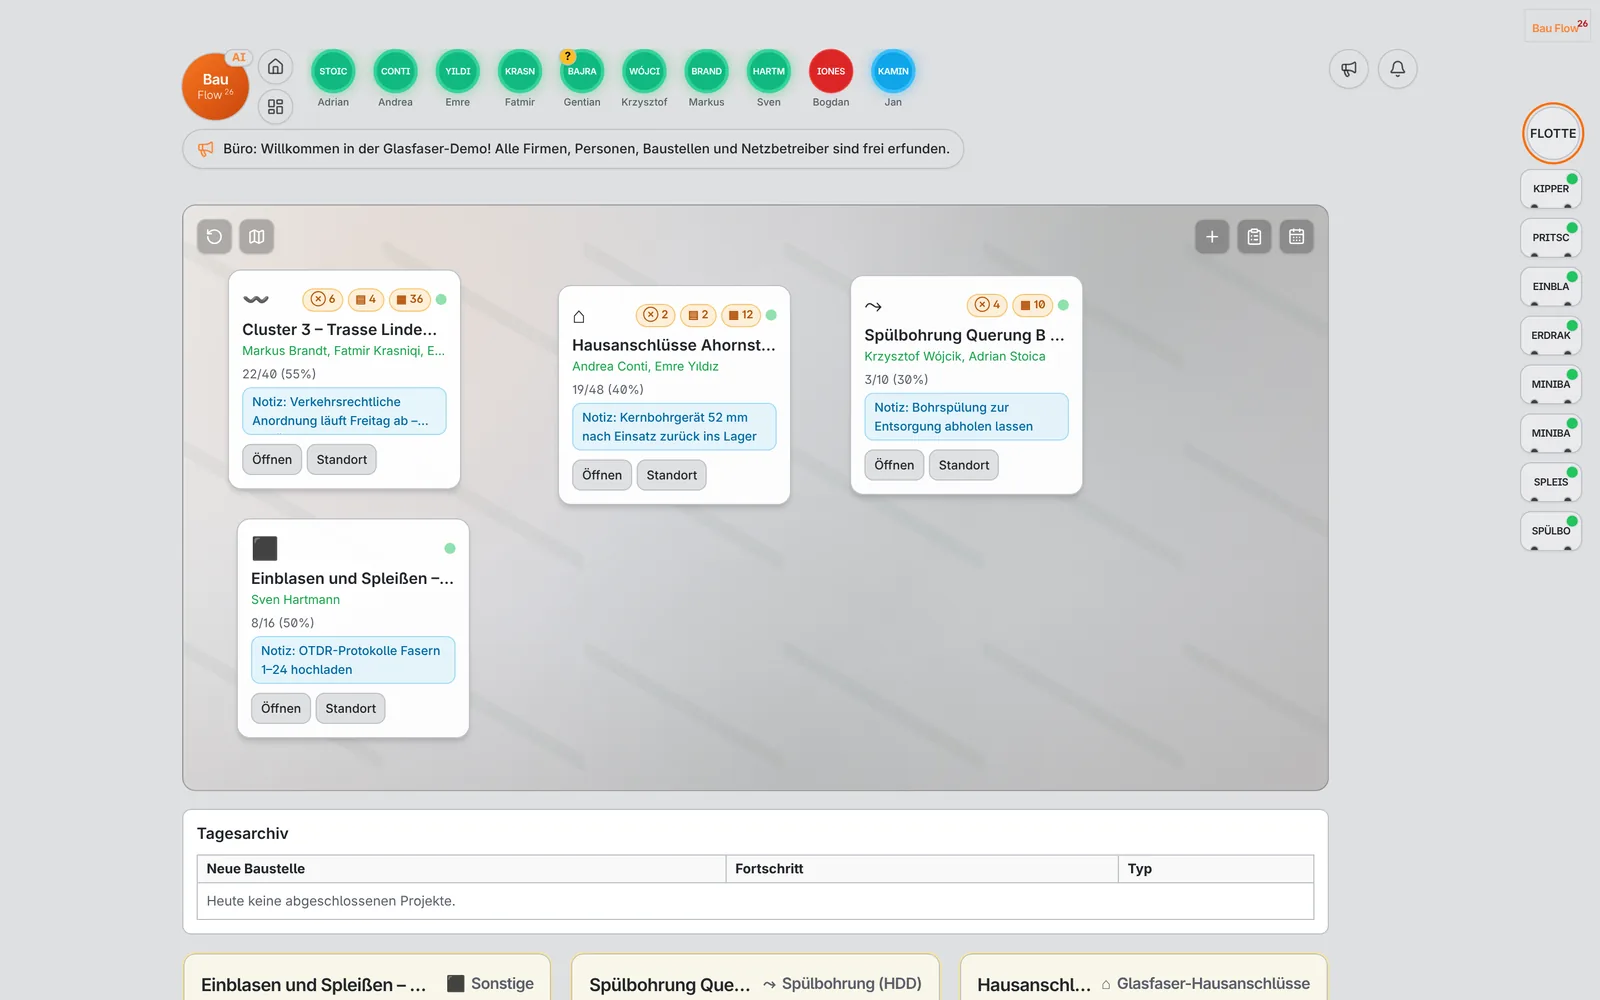Open the home icon button

(x=275, y=67)
